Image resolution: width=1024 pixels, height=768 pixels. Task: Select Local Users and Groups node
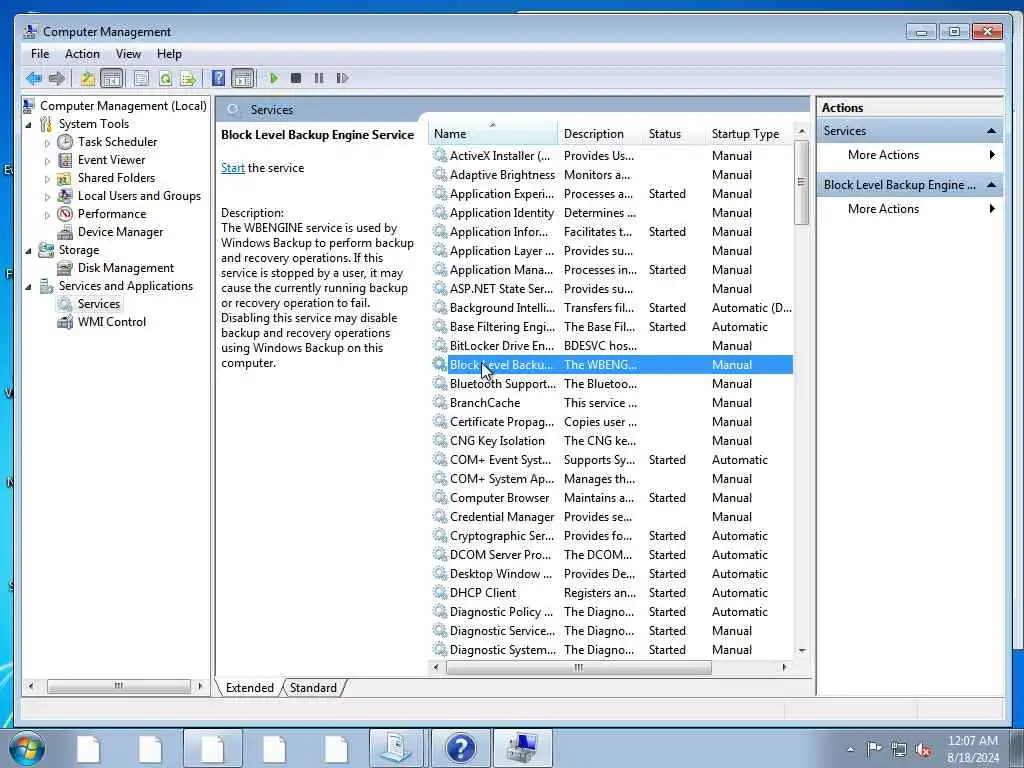[139, 196]
